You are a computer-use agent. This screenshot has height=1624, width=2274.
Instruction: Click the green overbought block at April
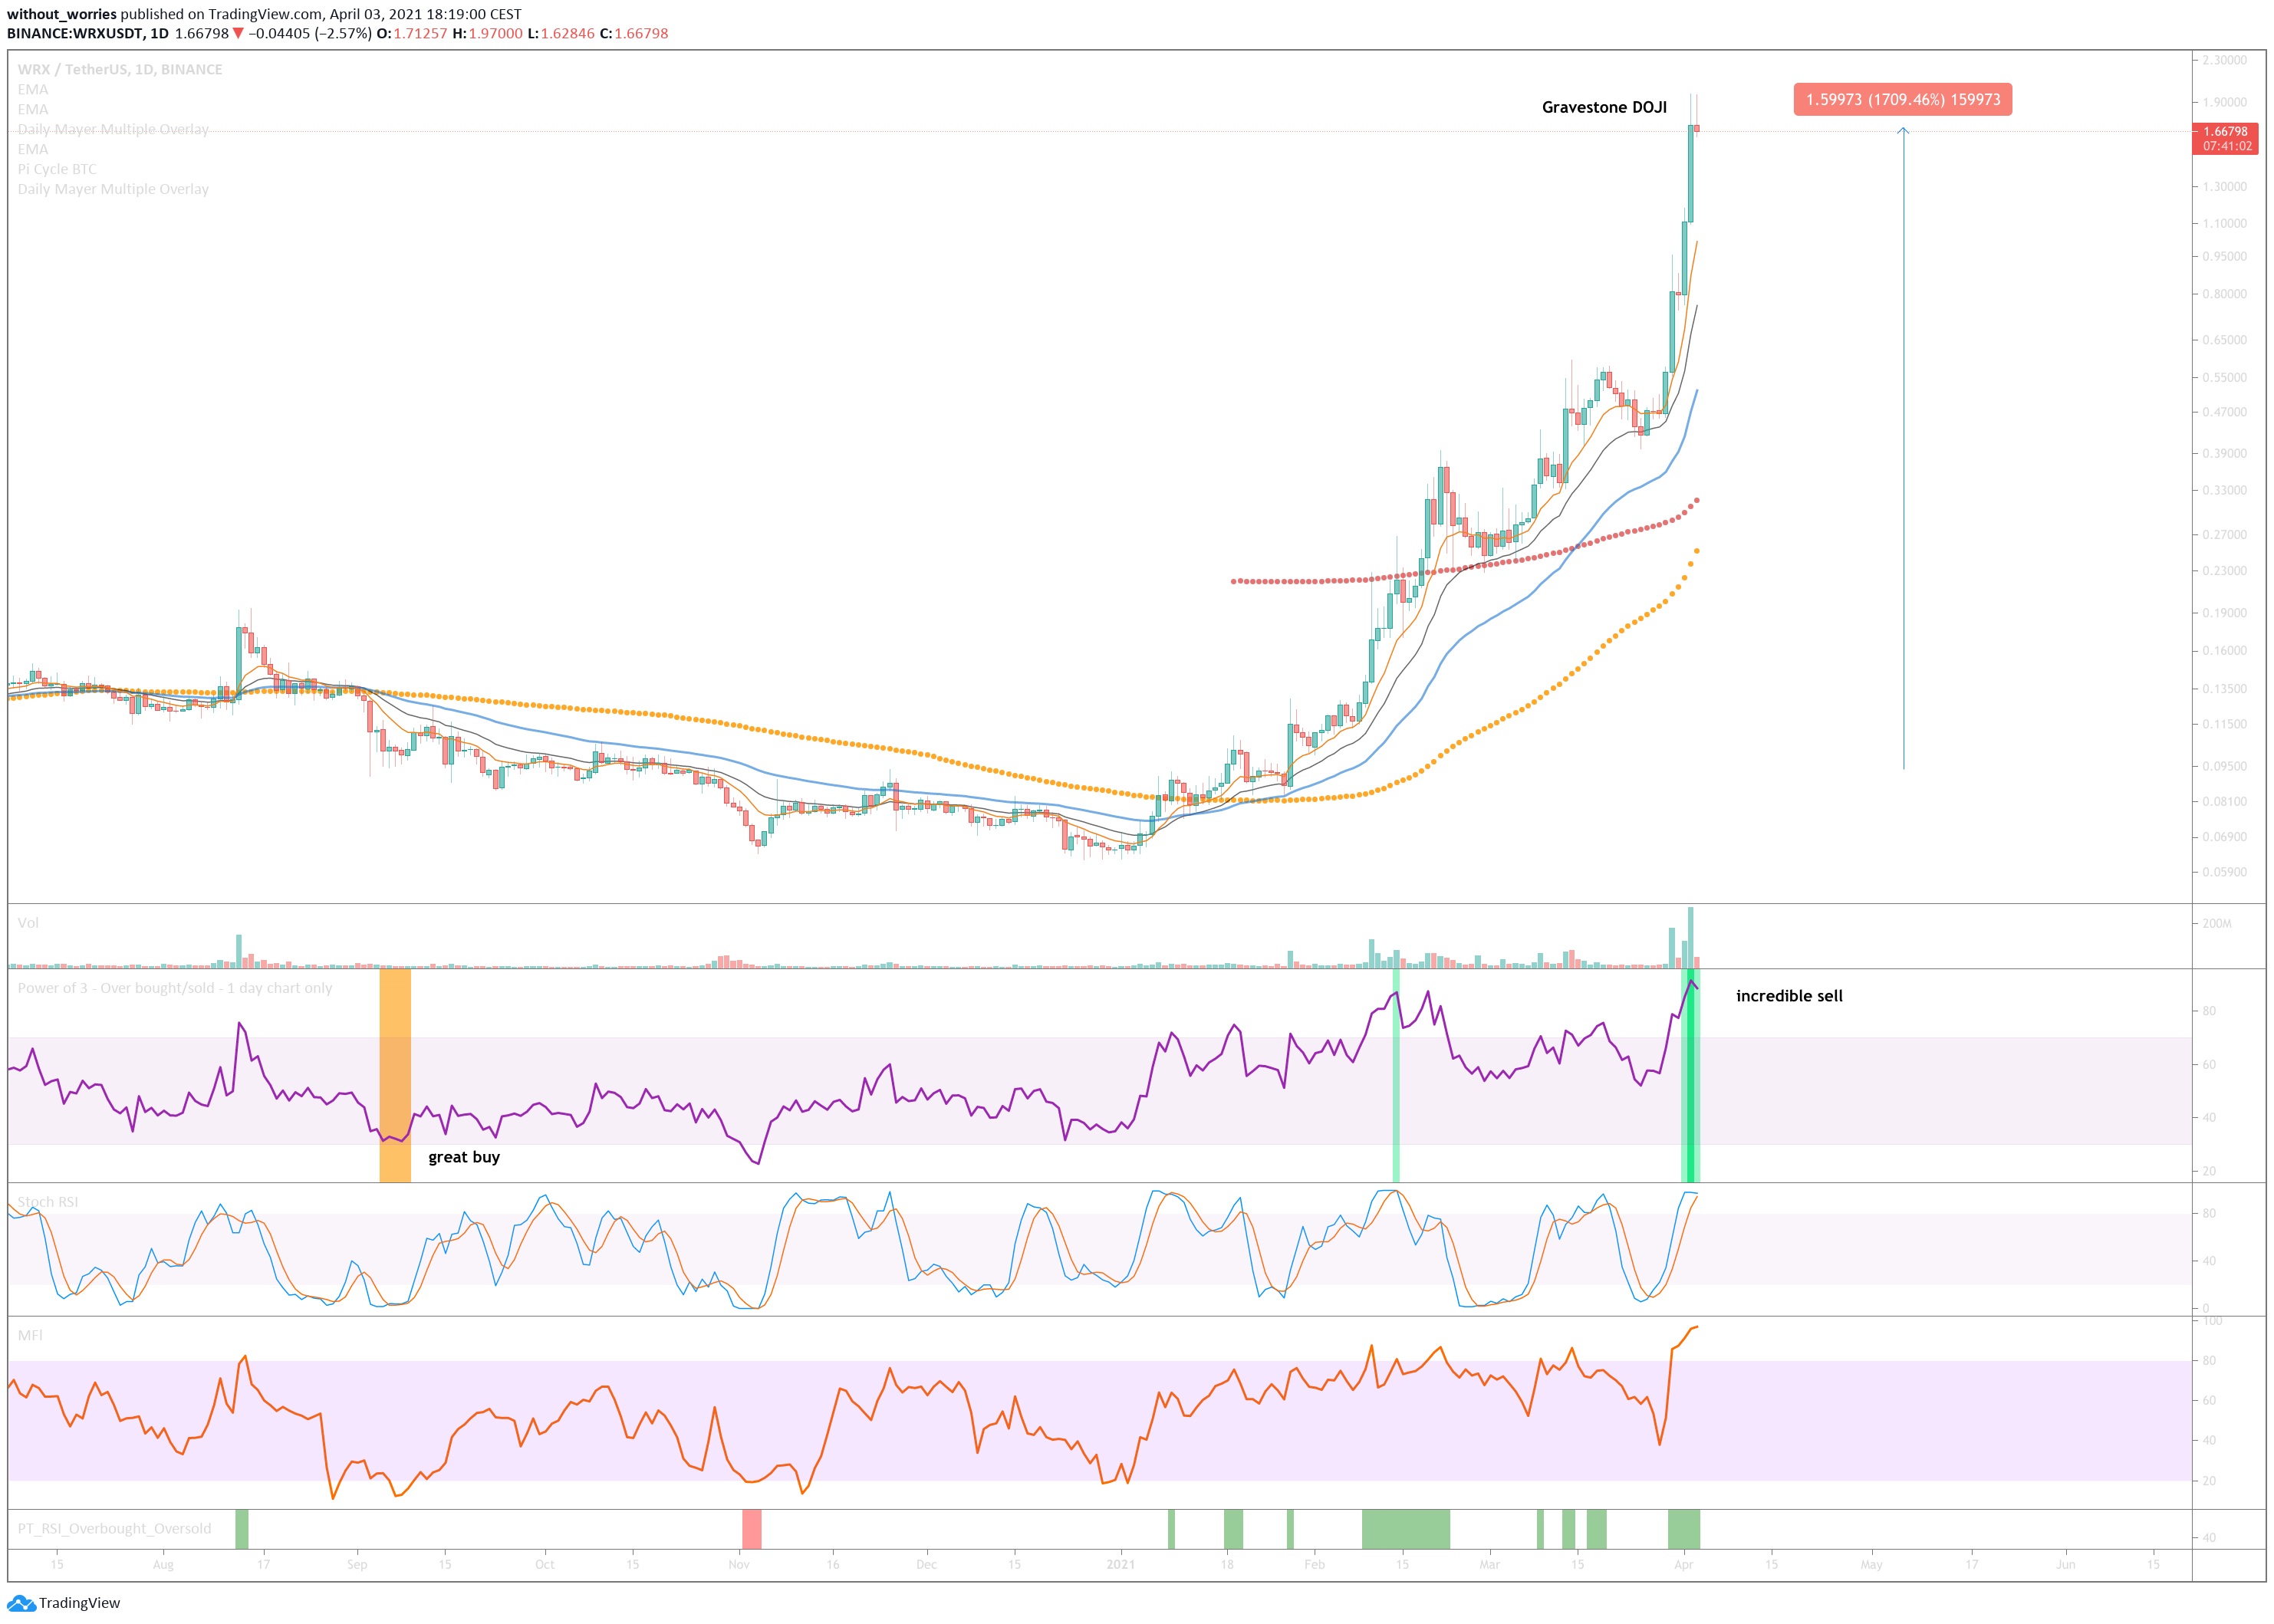(1684, 1529)
